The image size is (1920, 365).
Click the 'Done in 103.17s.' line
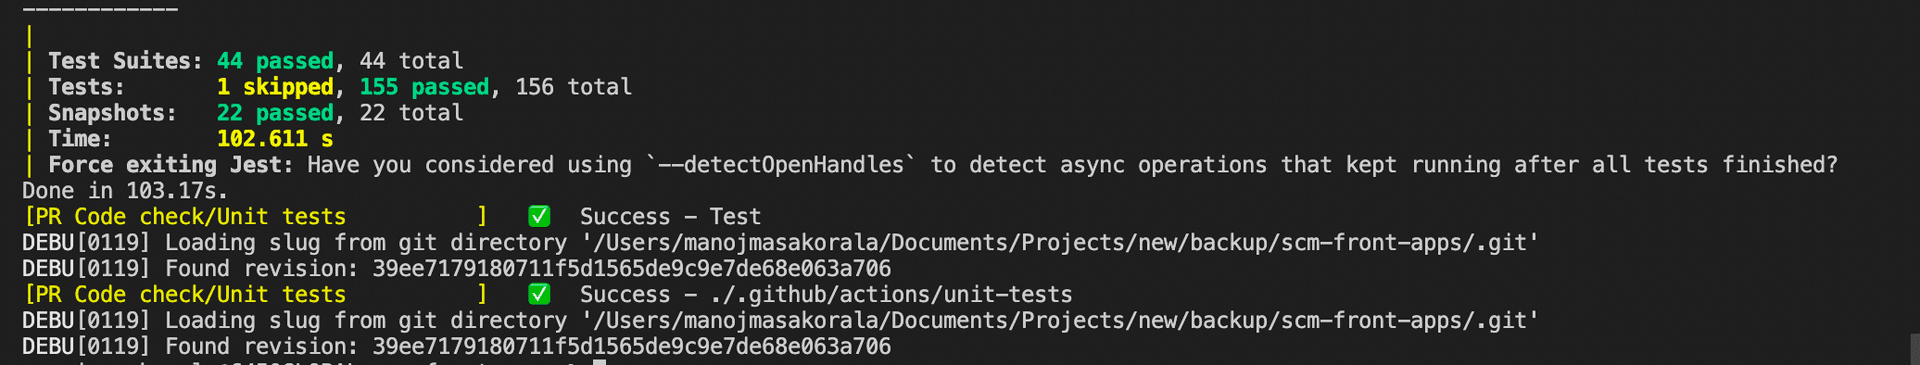(x=125, y=190)
